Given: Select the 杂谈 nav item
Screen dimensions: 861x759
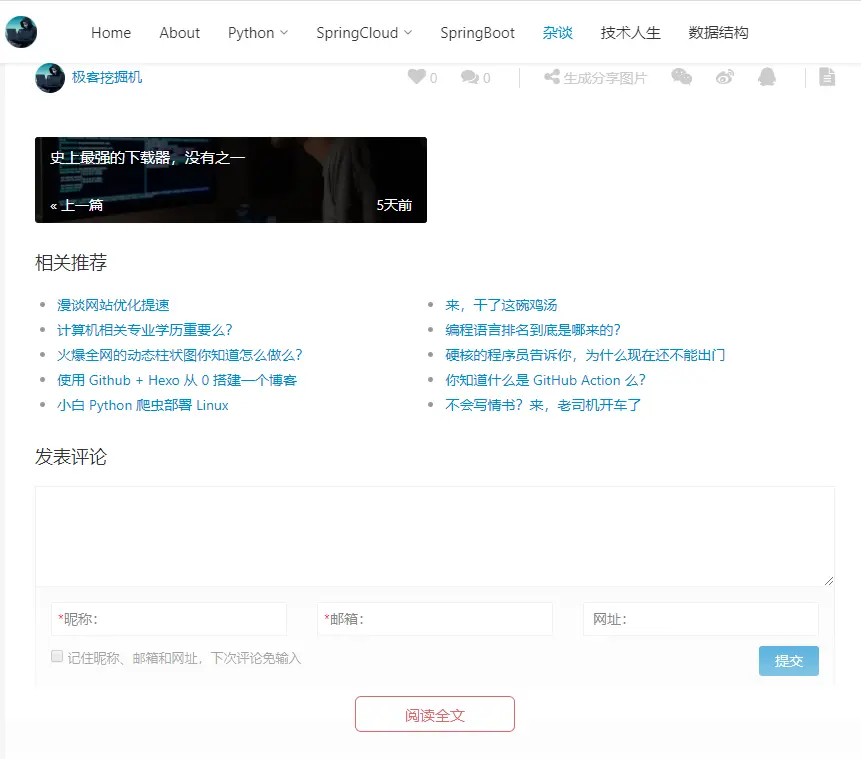Looking at the screenshot, I should (557, 33).
